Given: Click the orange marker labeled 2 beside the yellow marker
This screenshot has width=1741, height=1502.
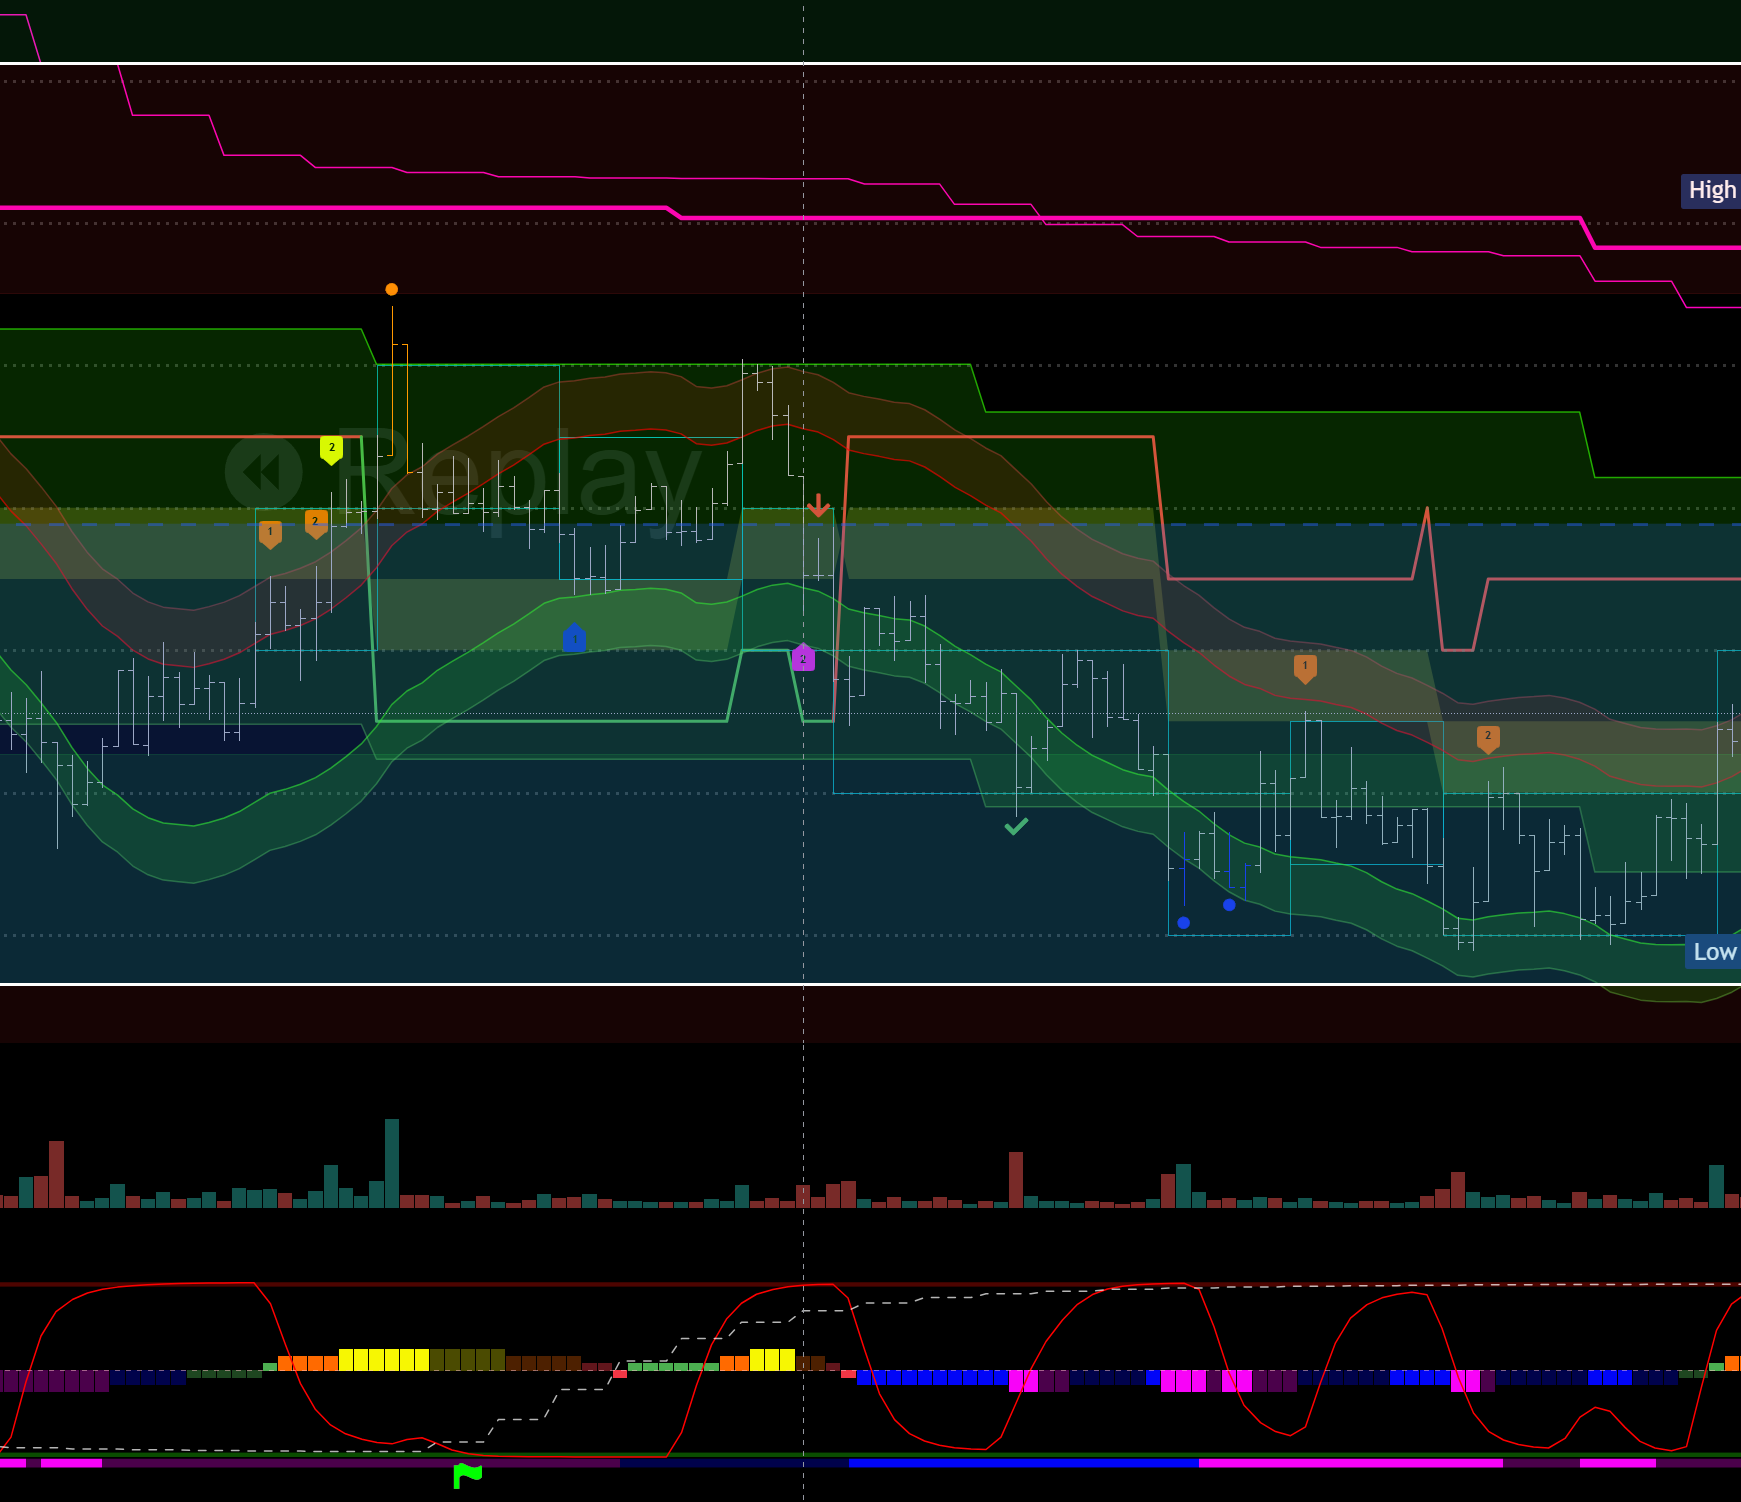Looking at the screenshot, I should [x=316, y=523].
